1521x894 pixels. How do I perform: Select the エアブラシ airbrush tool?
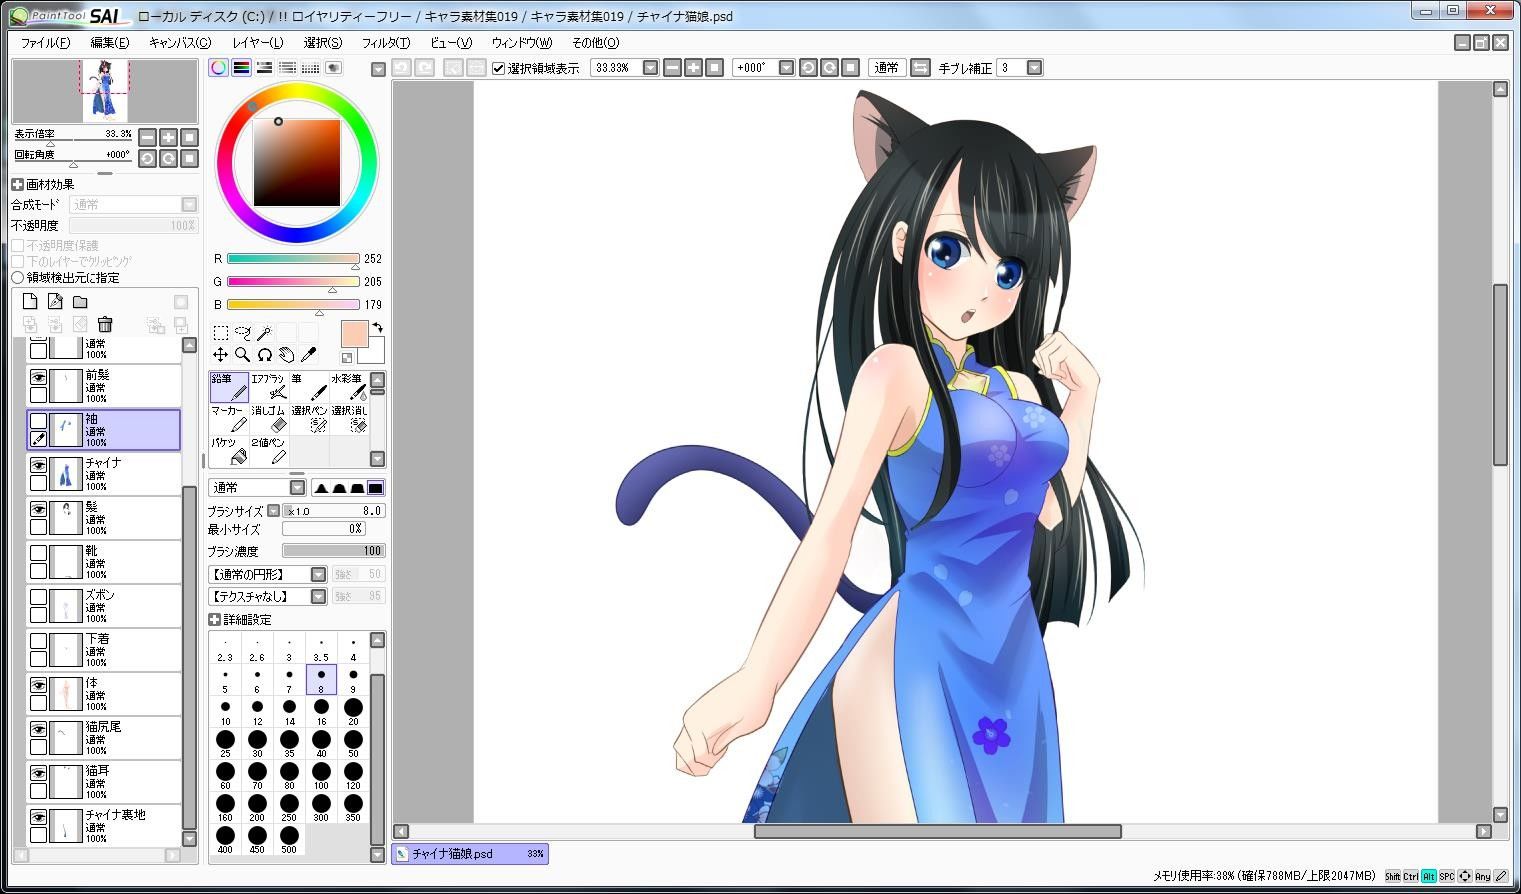pos(269,387)
